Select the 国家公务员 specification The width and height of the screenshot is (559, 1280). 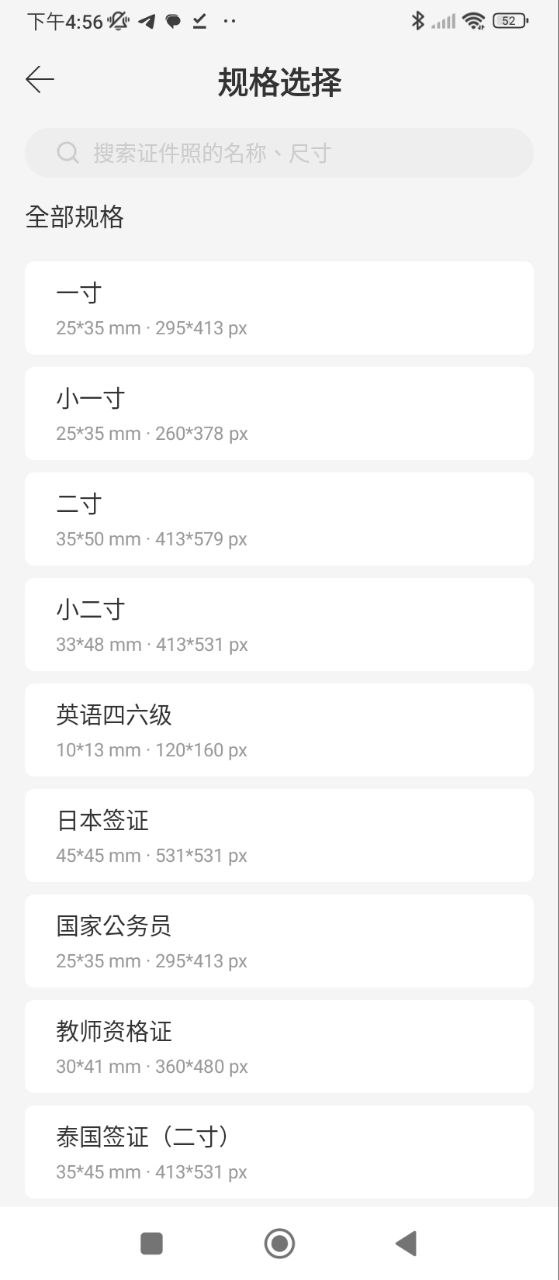click(279, 941)
